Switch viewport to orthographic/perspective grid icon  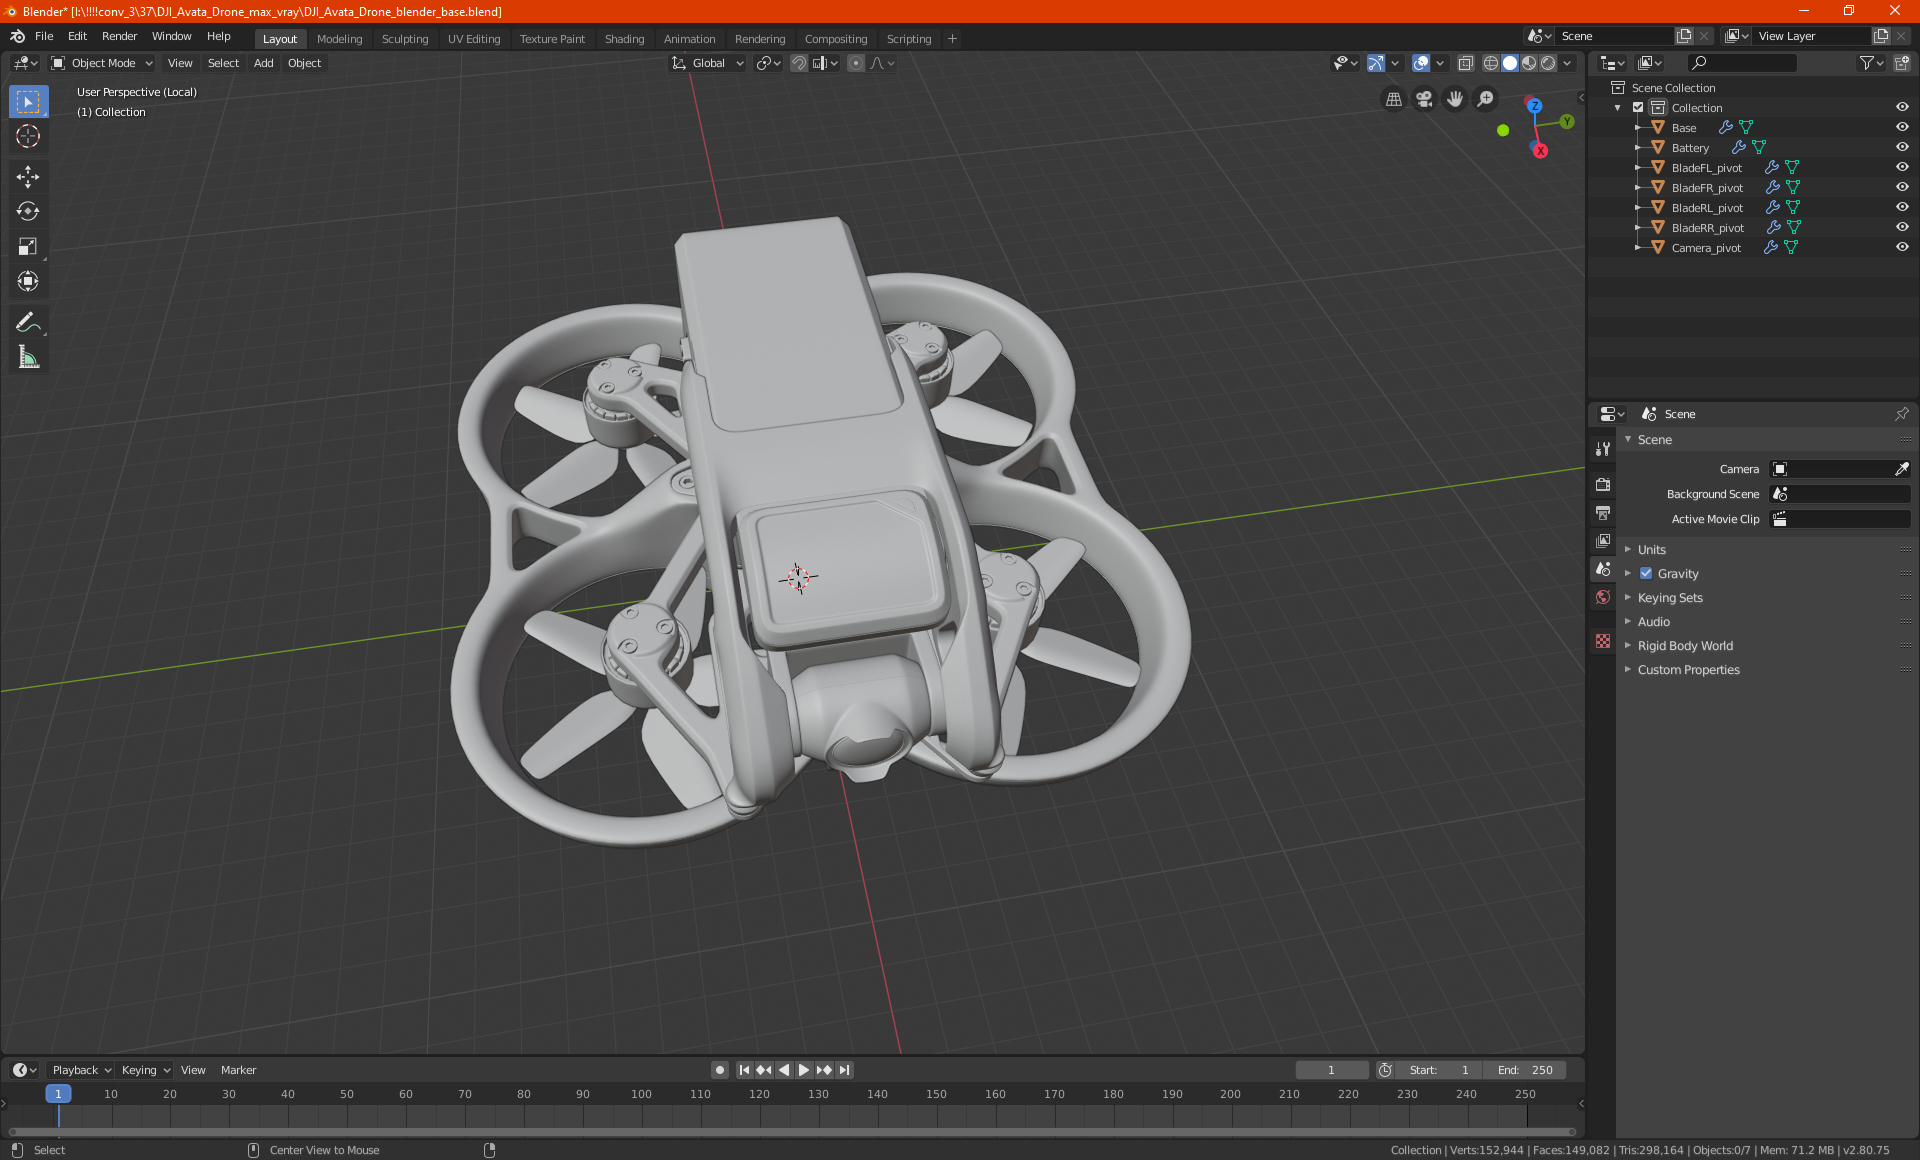1393,99
